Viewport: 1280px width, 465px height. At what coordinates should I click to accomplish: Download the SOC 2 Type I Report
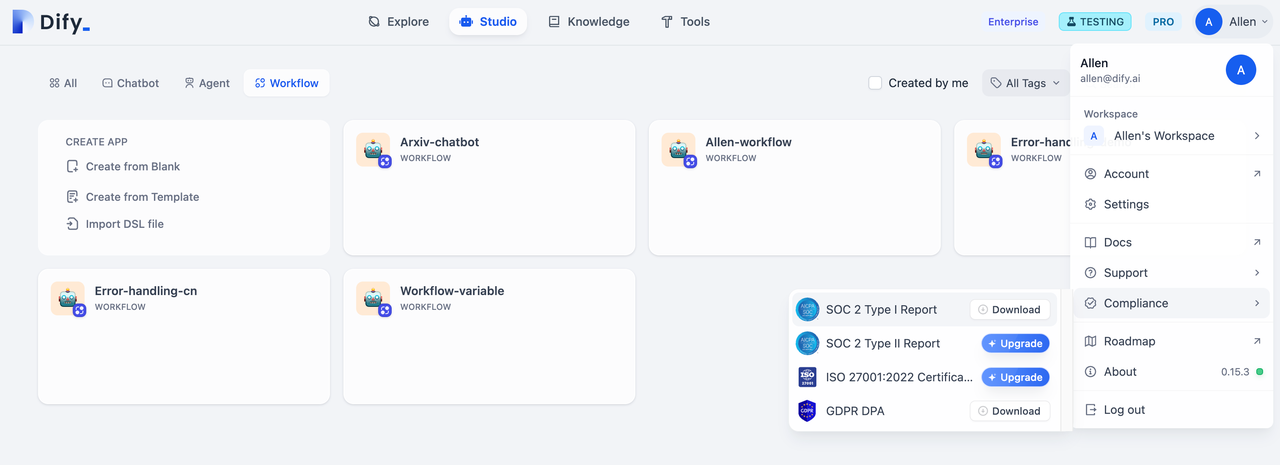click(1009, 310)
